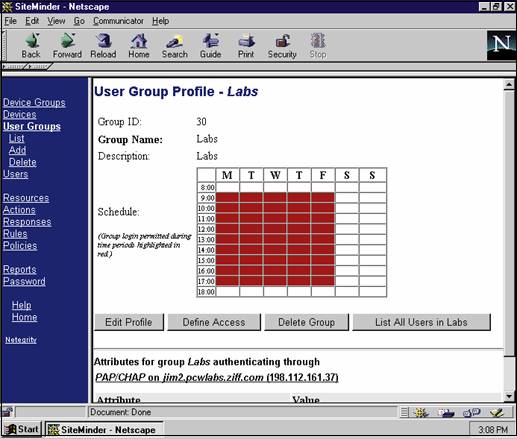Open PAP/CHAP on jim2.pcwlabs.ziff.com link

[x=217, y=377]
